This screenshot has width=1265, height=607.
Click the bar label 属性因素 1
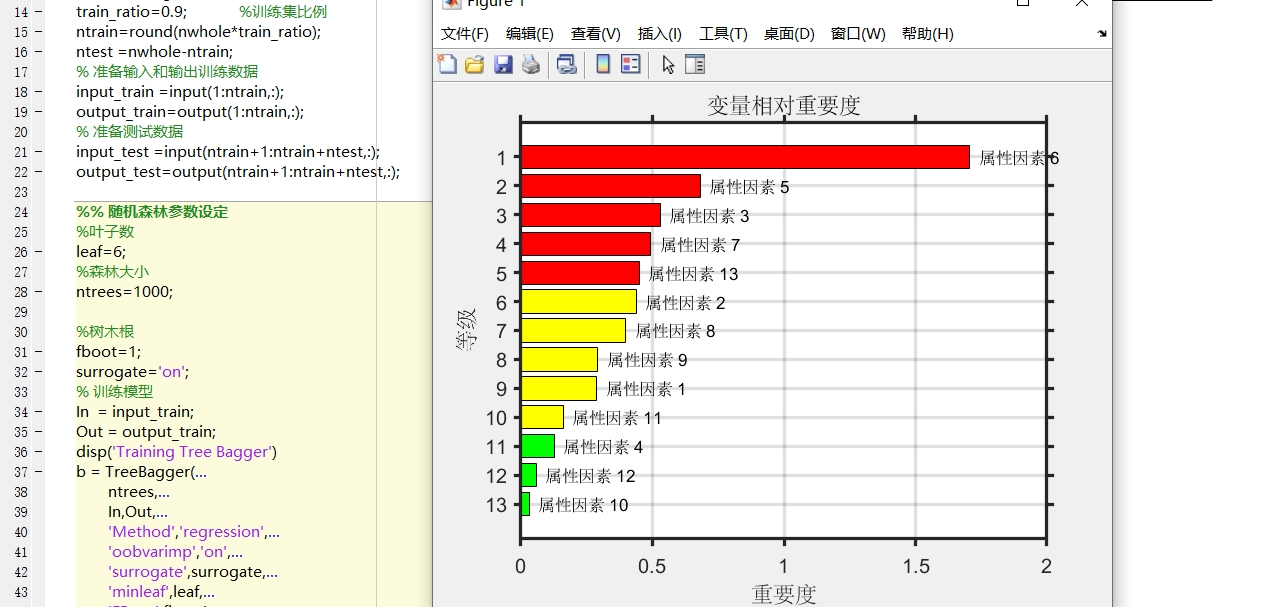[646, 389]
